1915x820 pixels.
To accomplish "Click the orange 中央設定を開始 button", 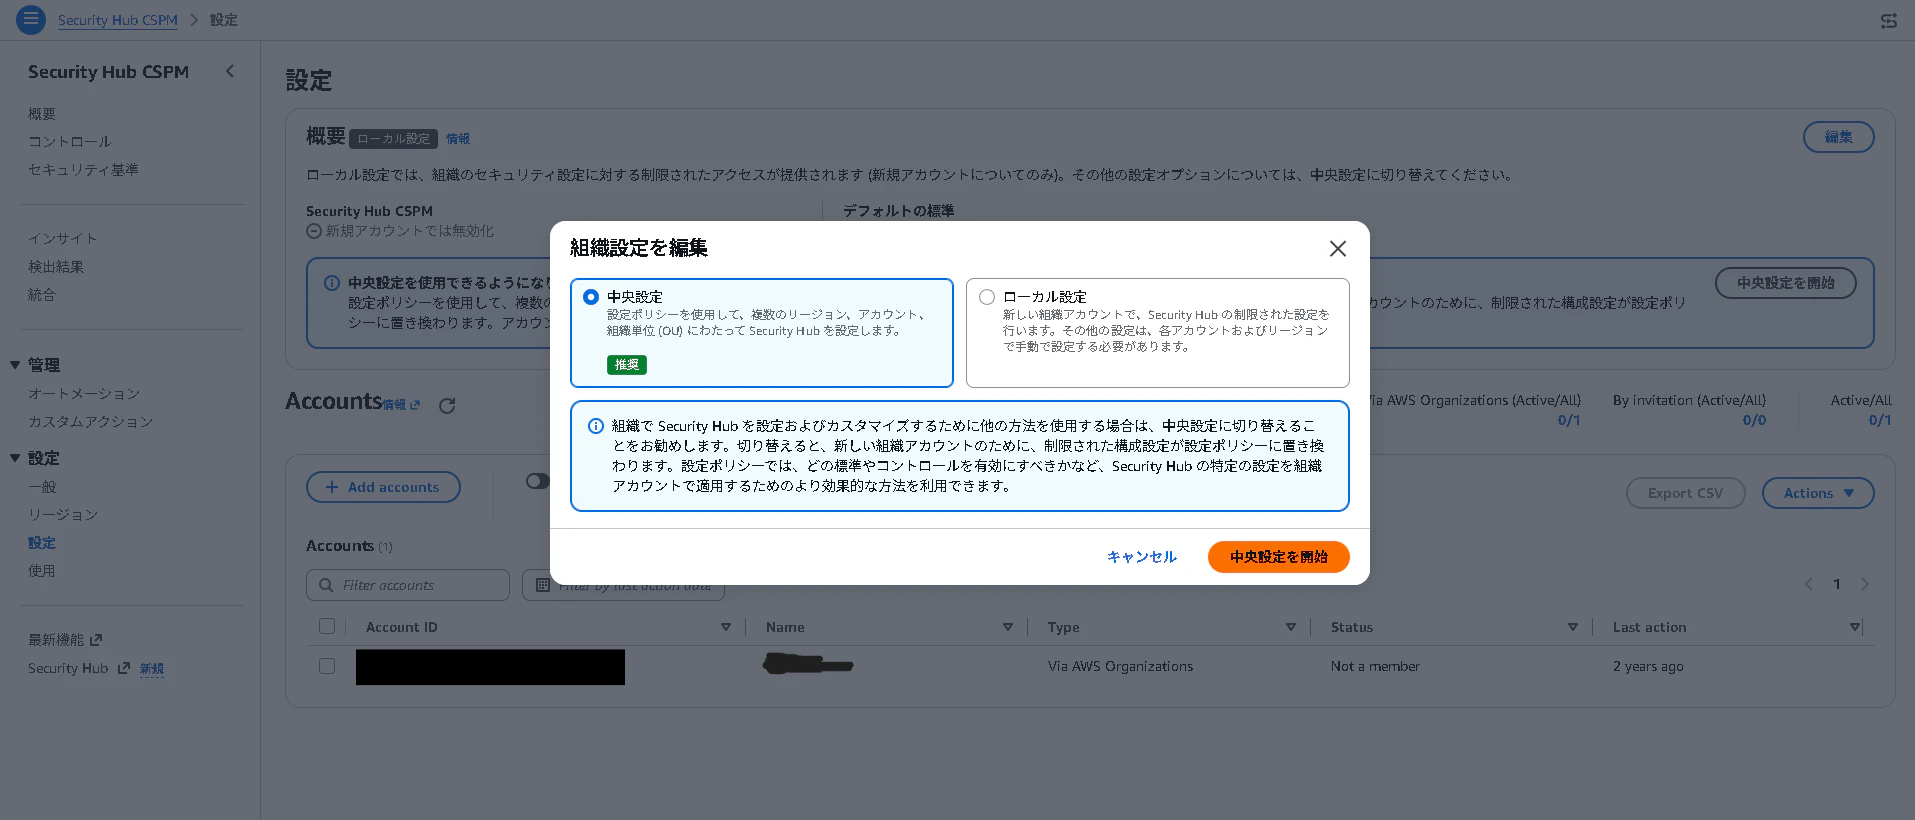I will pos(1278,557).
